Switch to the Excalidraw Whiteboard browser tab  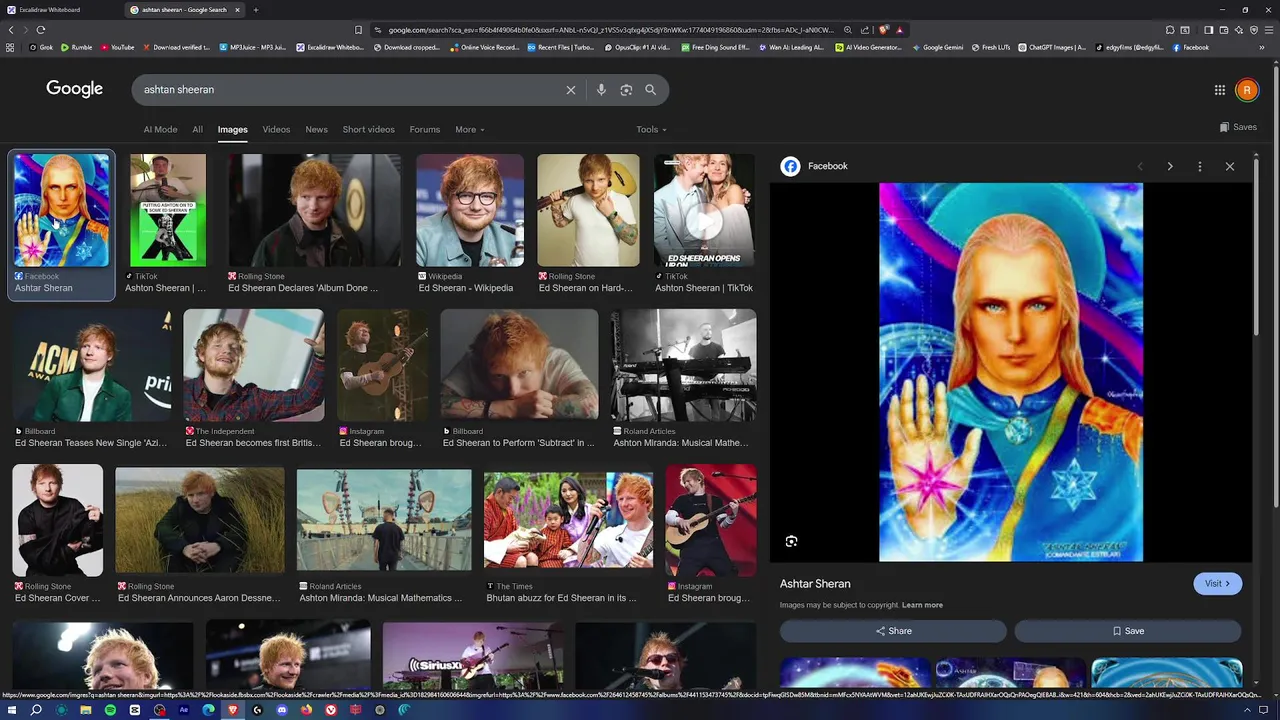pyautogui.click(x=60, y=10)
